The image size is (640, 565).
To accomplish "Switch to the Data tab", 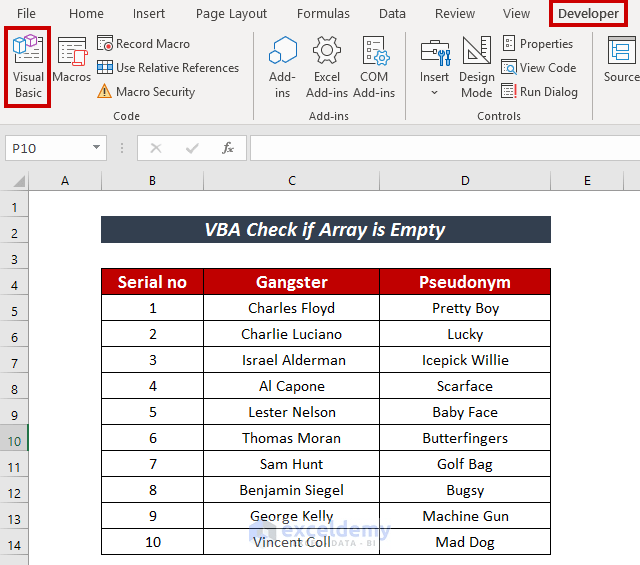I will coord(392,13).
